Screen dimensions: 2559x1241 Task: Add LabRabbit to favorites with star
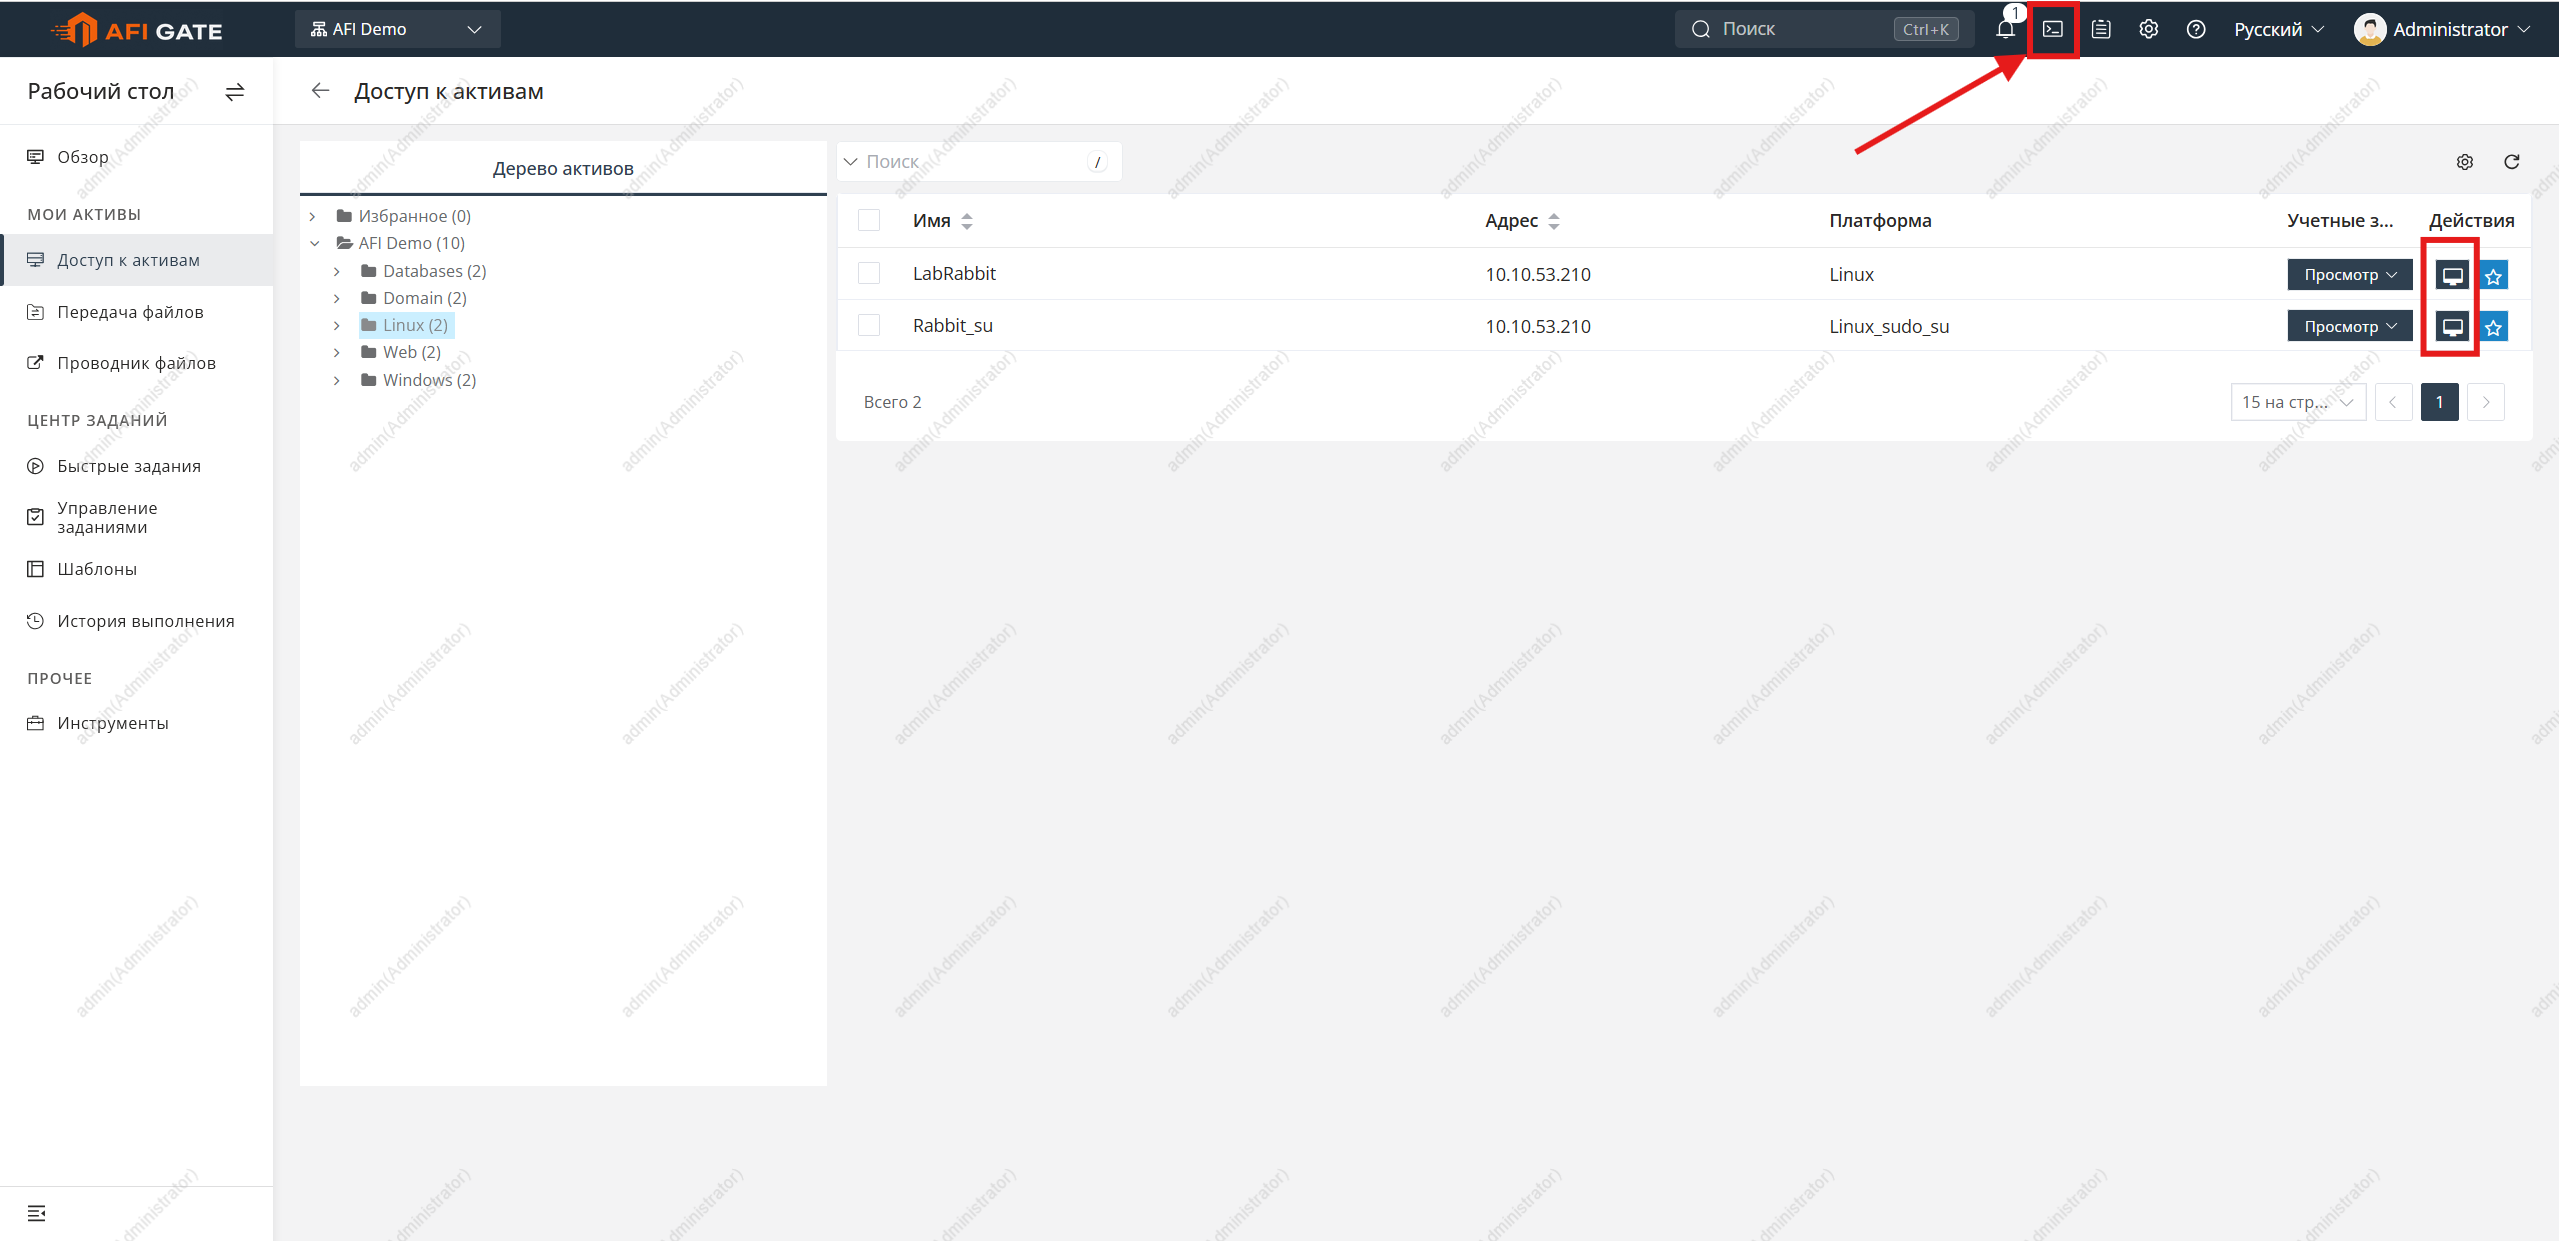coord(2493,276)
